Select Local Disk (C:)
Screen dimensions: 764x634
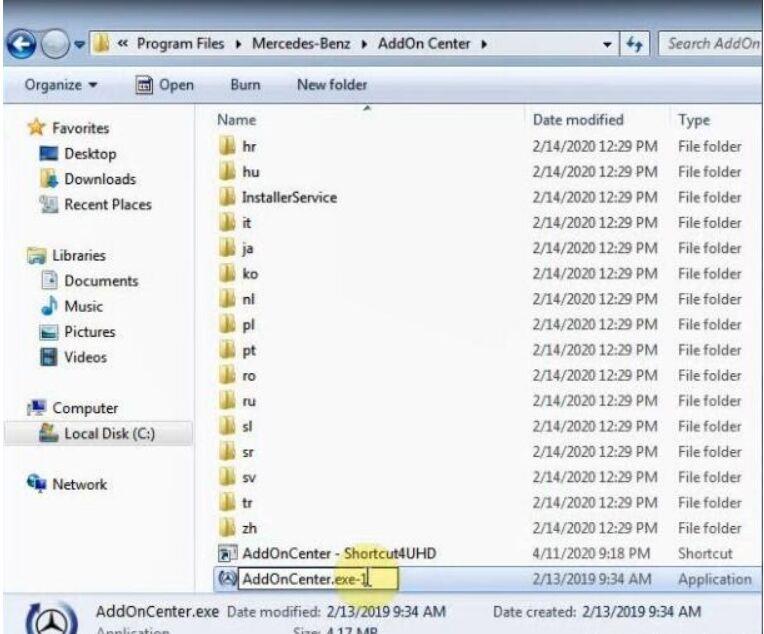[x=97, y=433]
